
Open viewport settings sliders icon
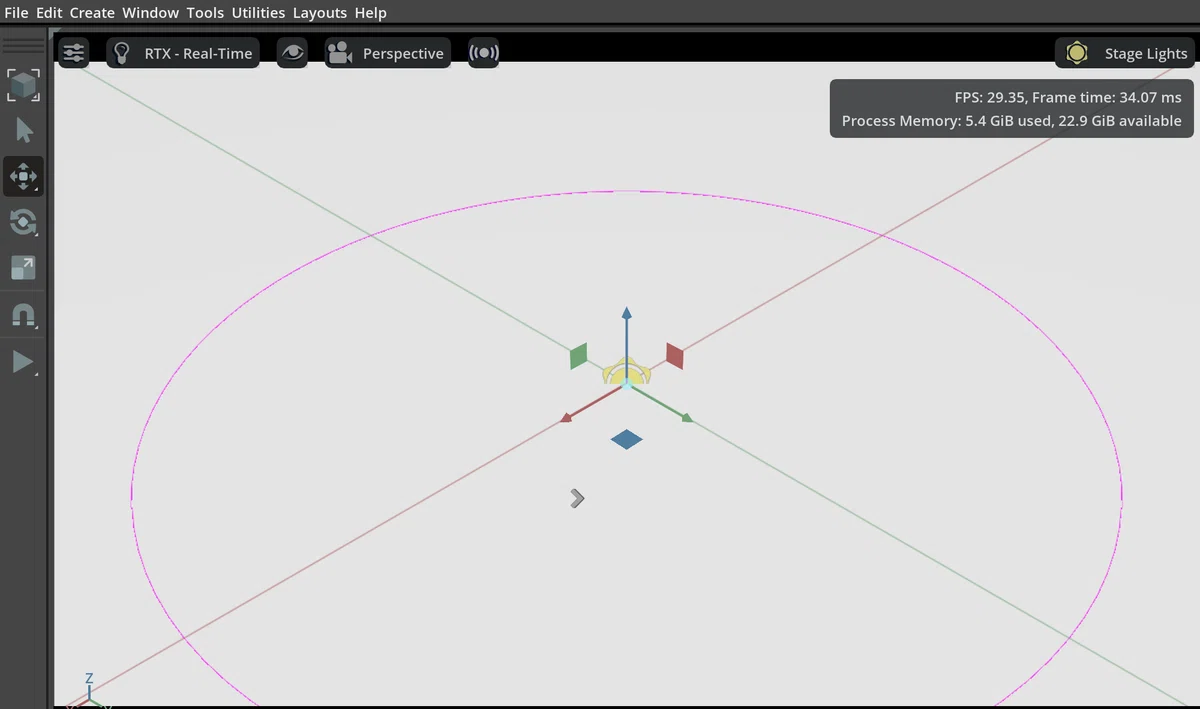click(74, 53)
